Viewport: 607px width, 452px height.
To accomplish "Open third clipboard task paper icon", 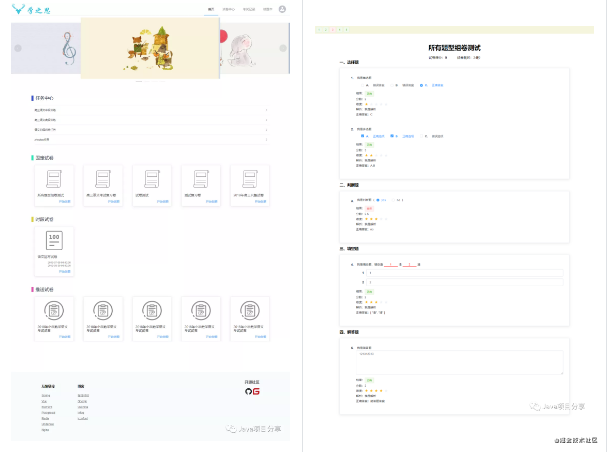I will tap(152, 310).
